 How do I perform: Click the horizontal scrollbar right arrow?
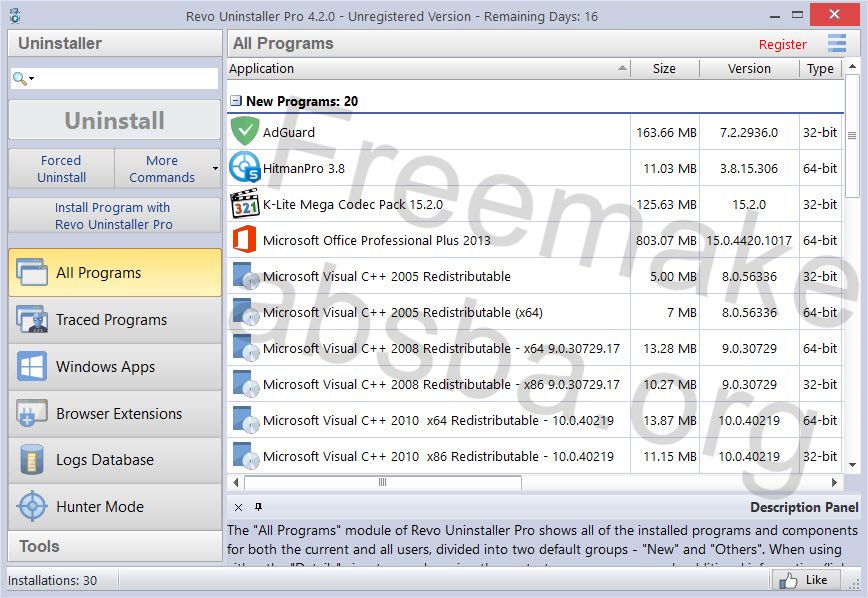click(x=834, y=482)
